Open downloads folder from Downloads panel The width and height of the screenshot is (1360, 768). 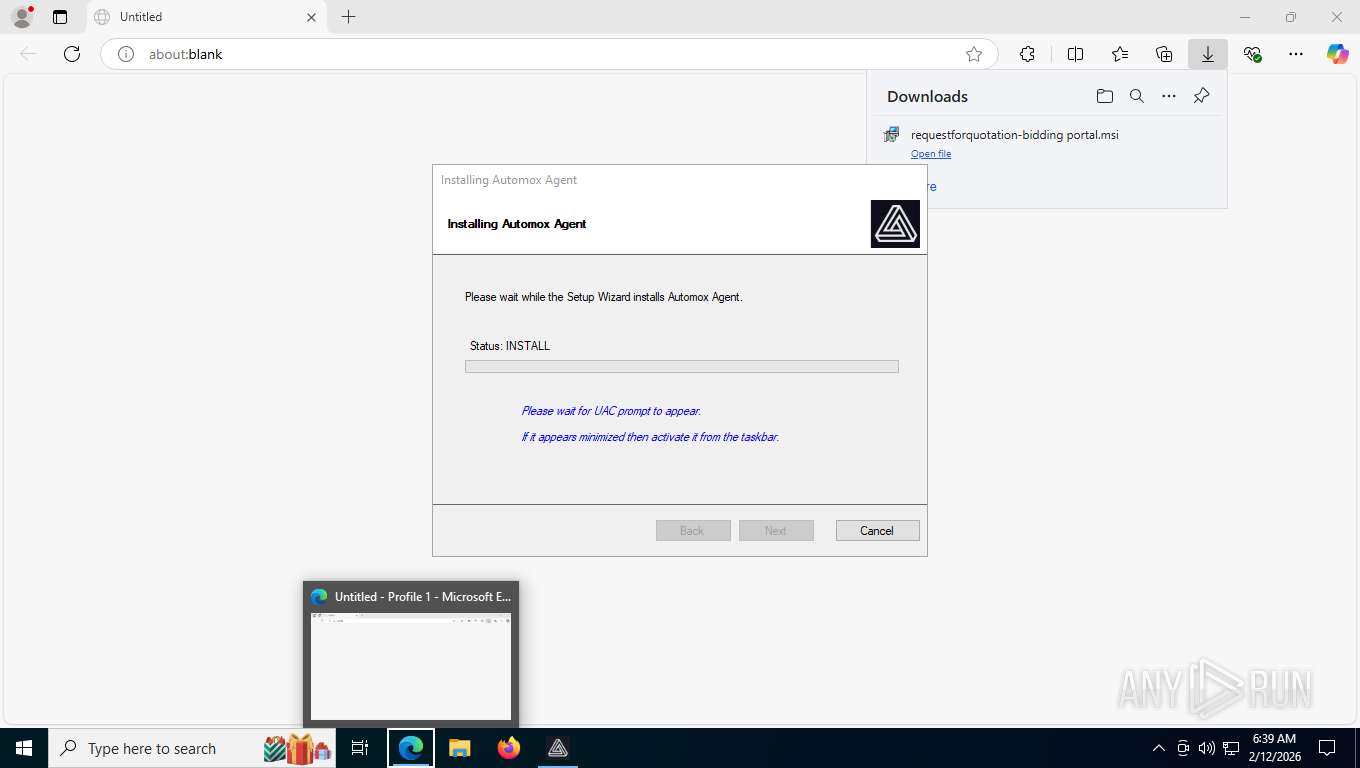1105,96
